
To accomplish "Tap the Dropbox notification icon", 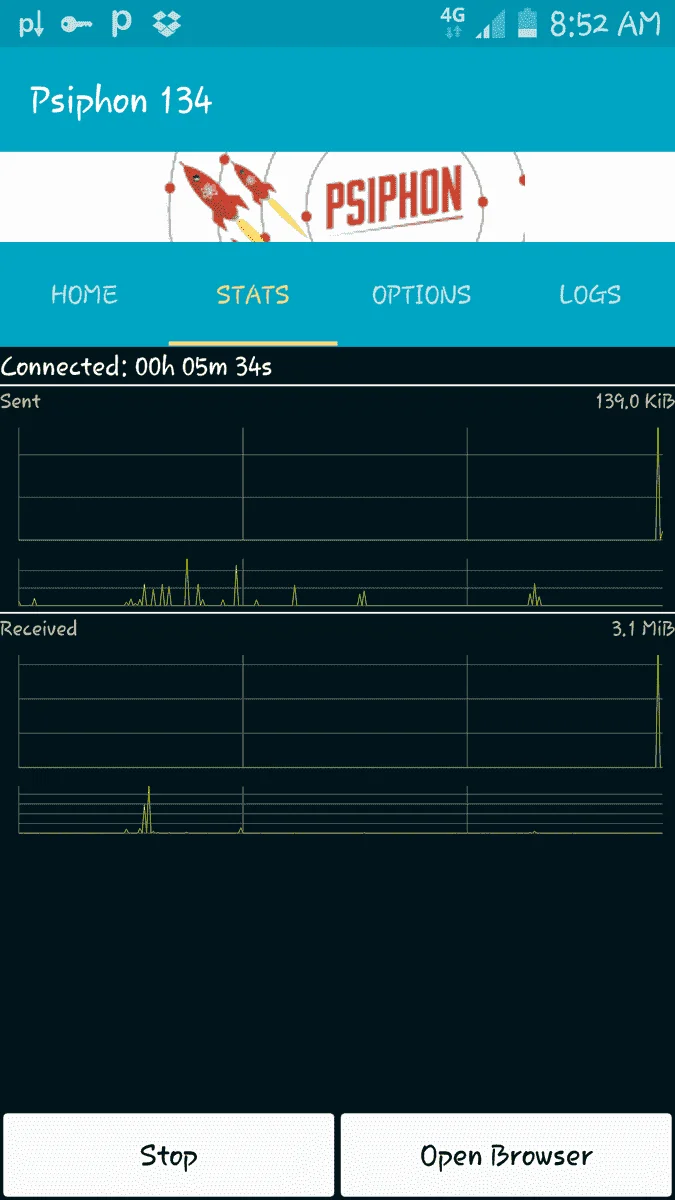I will coord(167,25).
